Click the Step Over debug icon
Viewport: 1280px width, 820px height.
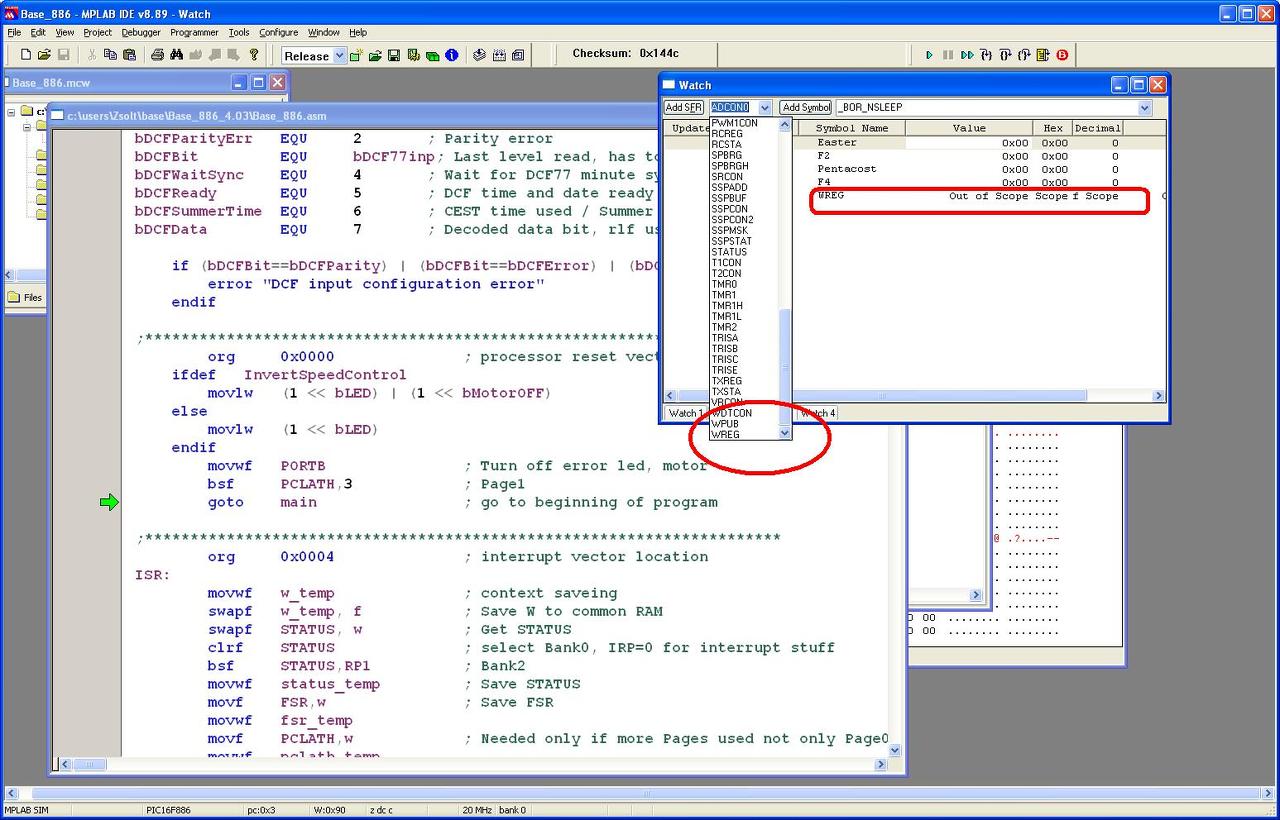tap(1005, 55)
